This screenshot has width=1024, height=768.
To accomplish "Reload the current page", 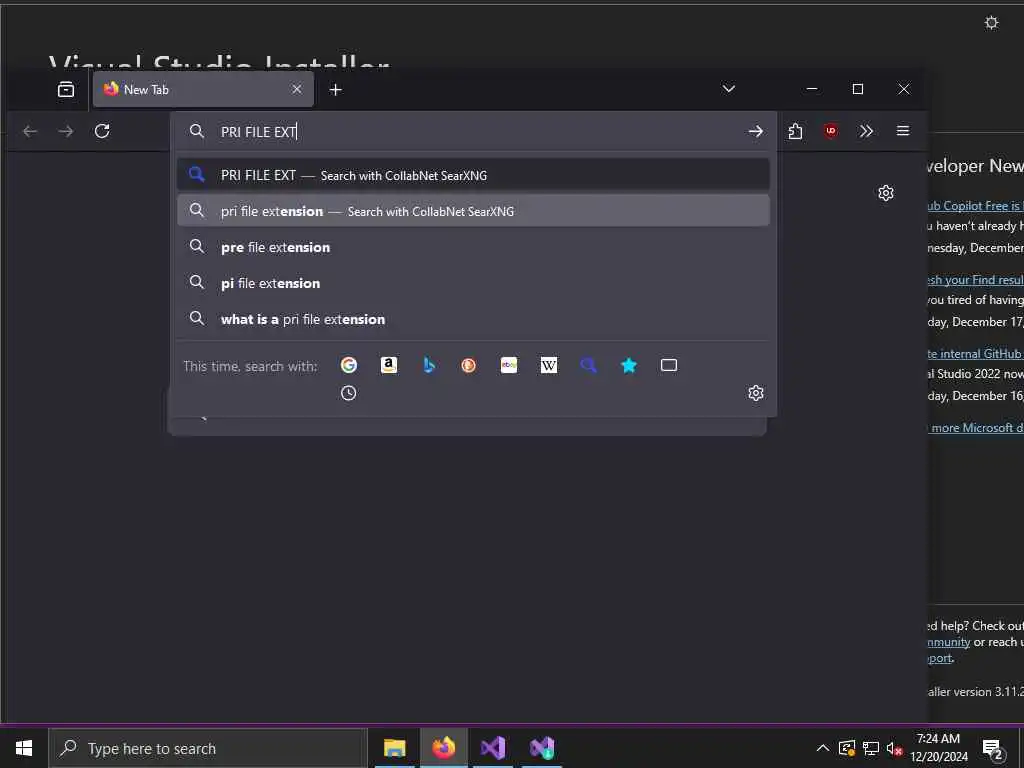I will (102, 131).
